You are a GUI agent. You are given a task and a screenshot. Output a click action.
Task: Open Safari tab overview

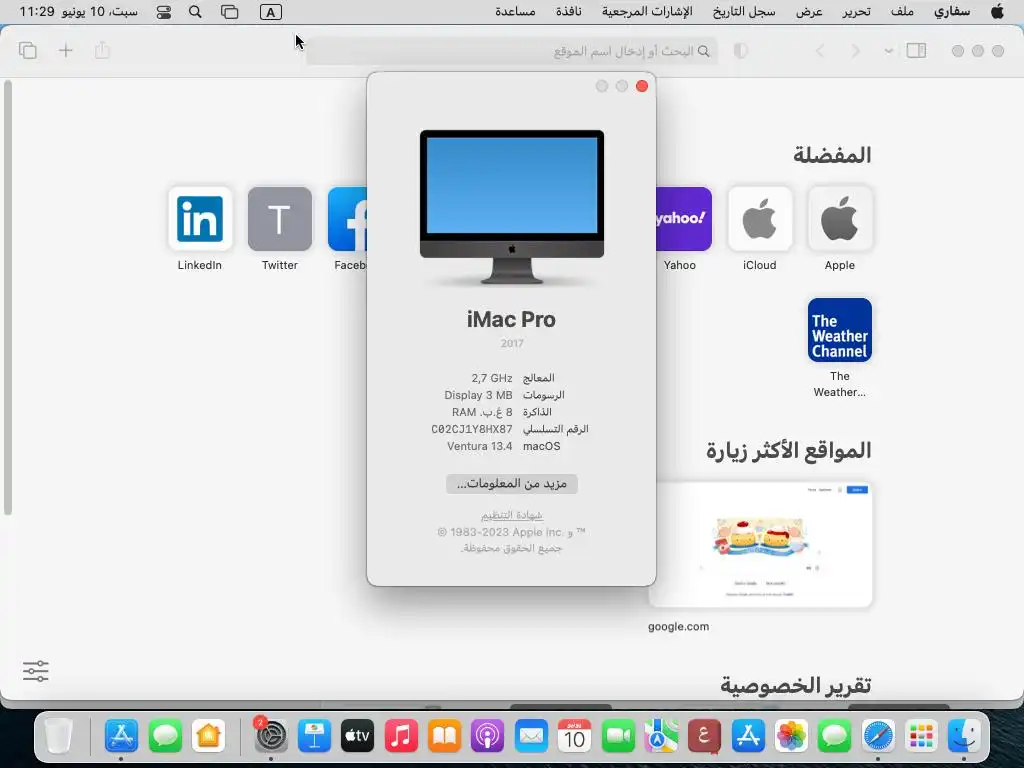click(x=27, y=50)
